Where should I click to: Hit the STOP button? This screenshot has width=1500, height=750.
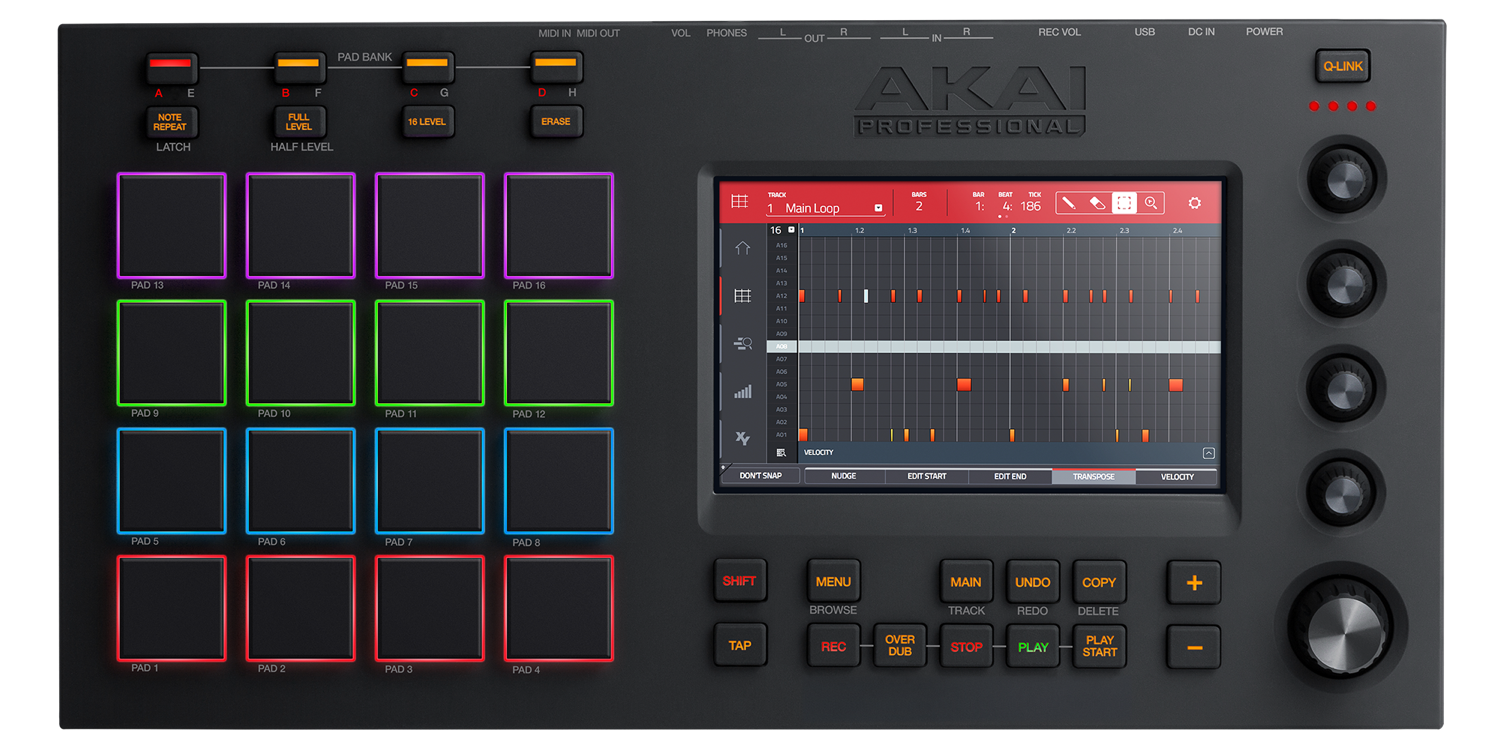[x=966, y=647]
